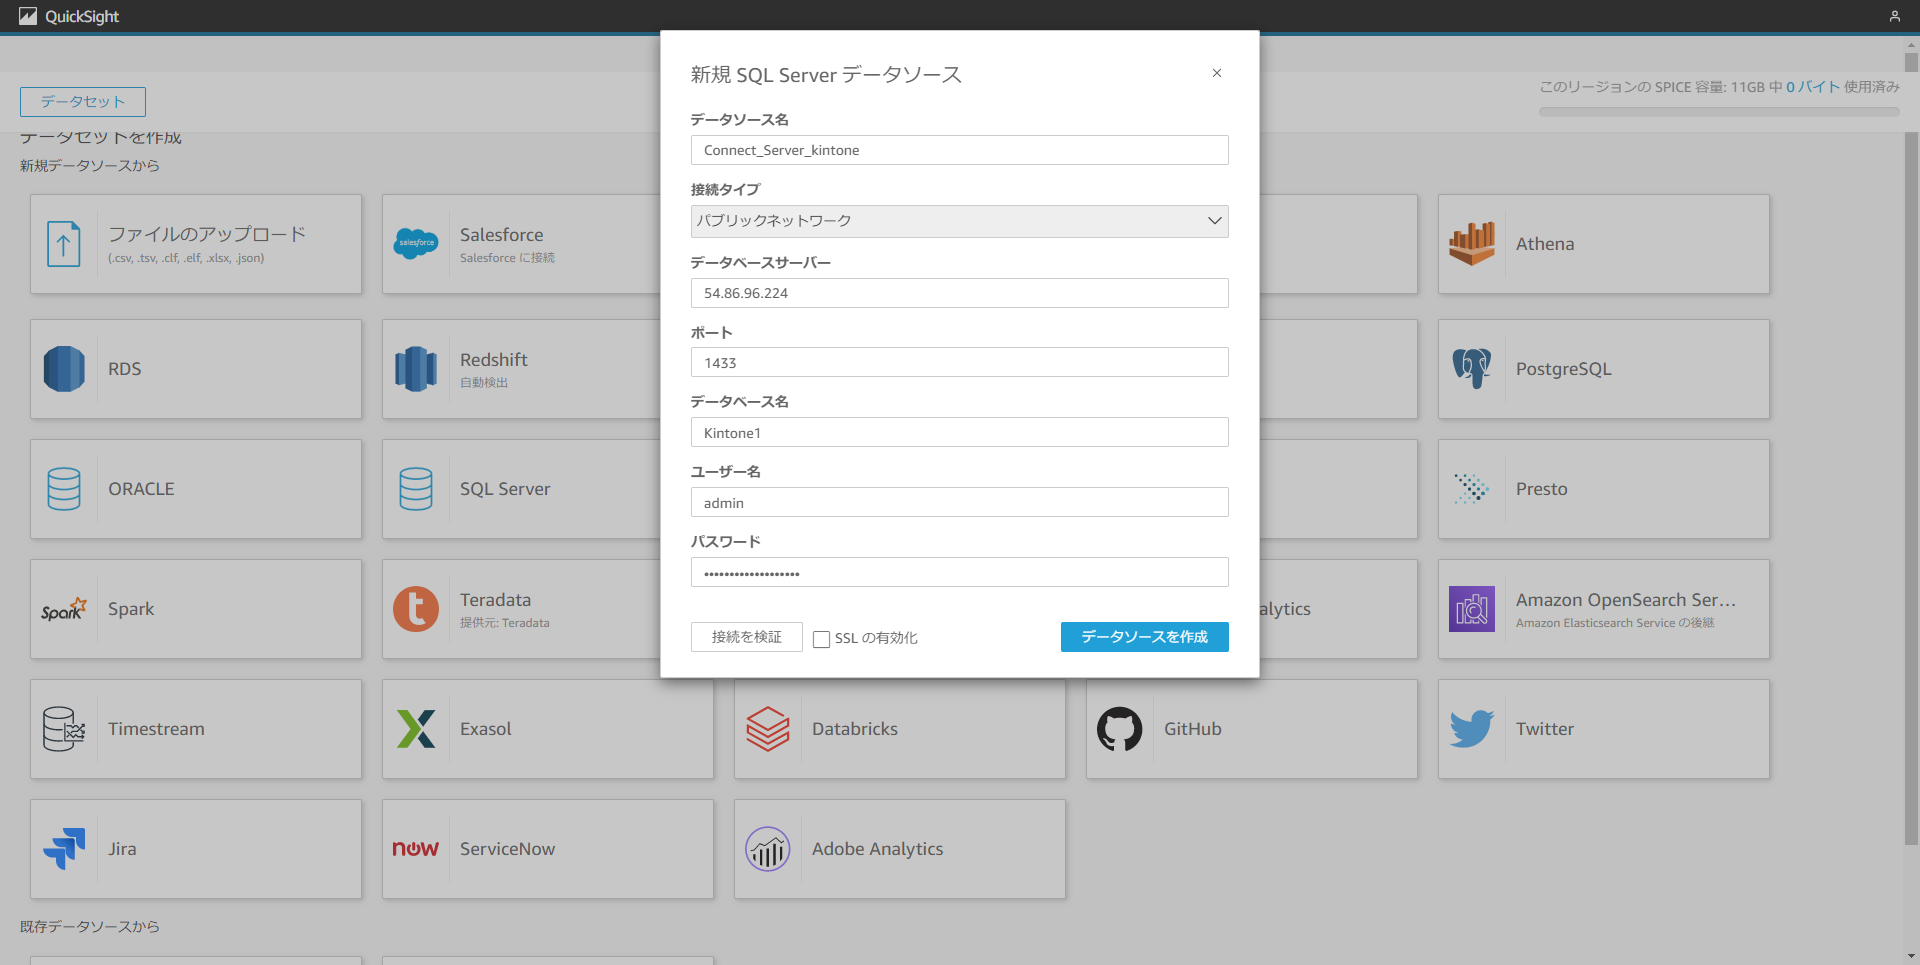Select the Presto dotted icon

click(x=1472, y=489)
